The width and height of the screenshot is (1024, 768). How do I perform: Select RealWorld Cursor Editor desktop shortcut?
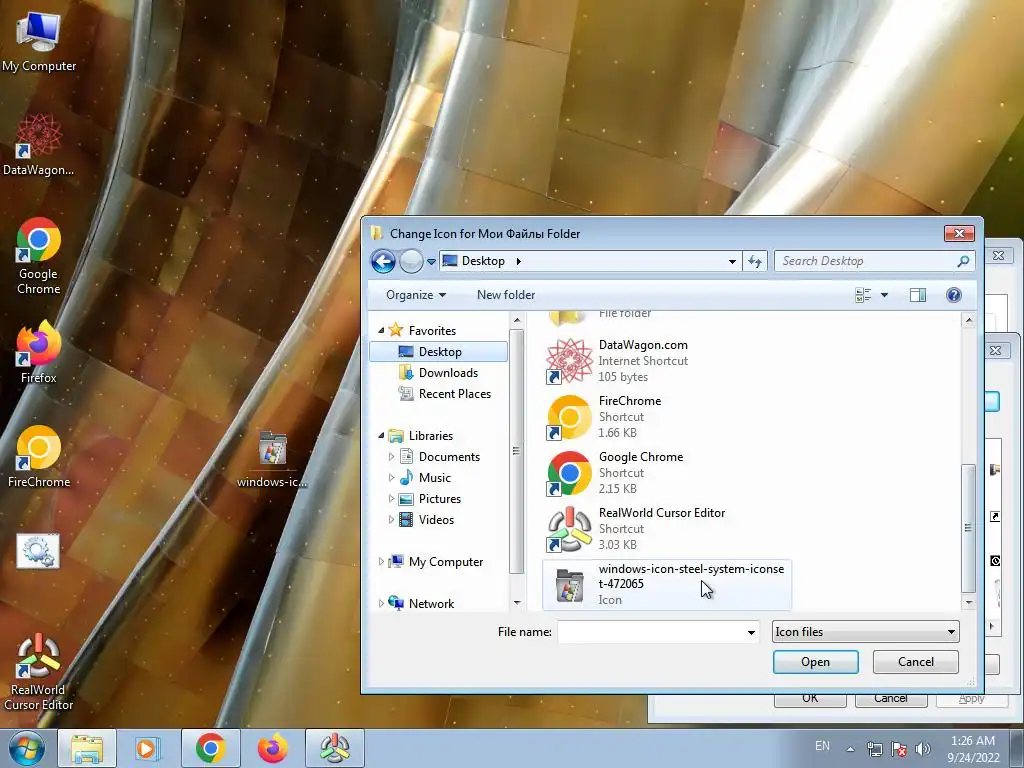[x=39, y=672]
